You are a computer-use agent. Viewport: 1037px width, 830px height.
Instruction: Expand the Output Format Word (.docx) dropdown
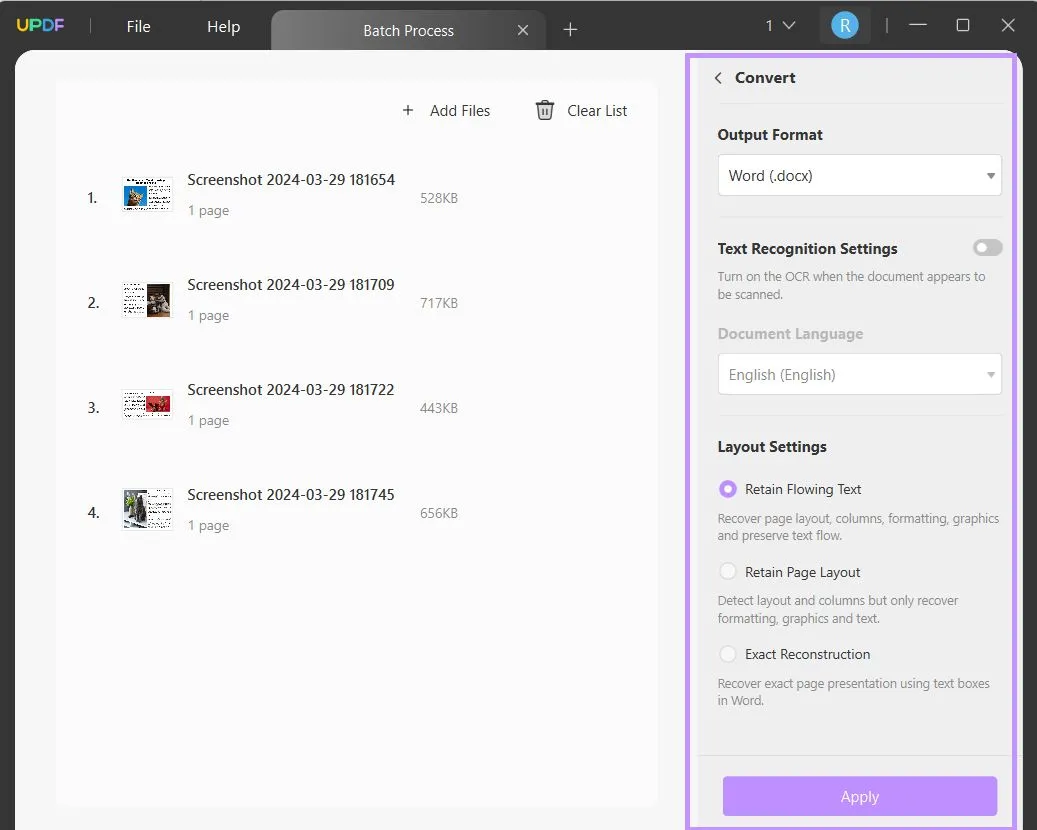[859, 175]
